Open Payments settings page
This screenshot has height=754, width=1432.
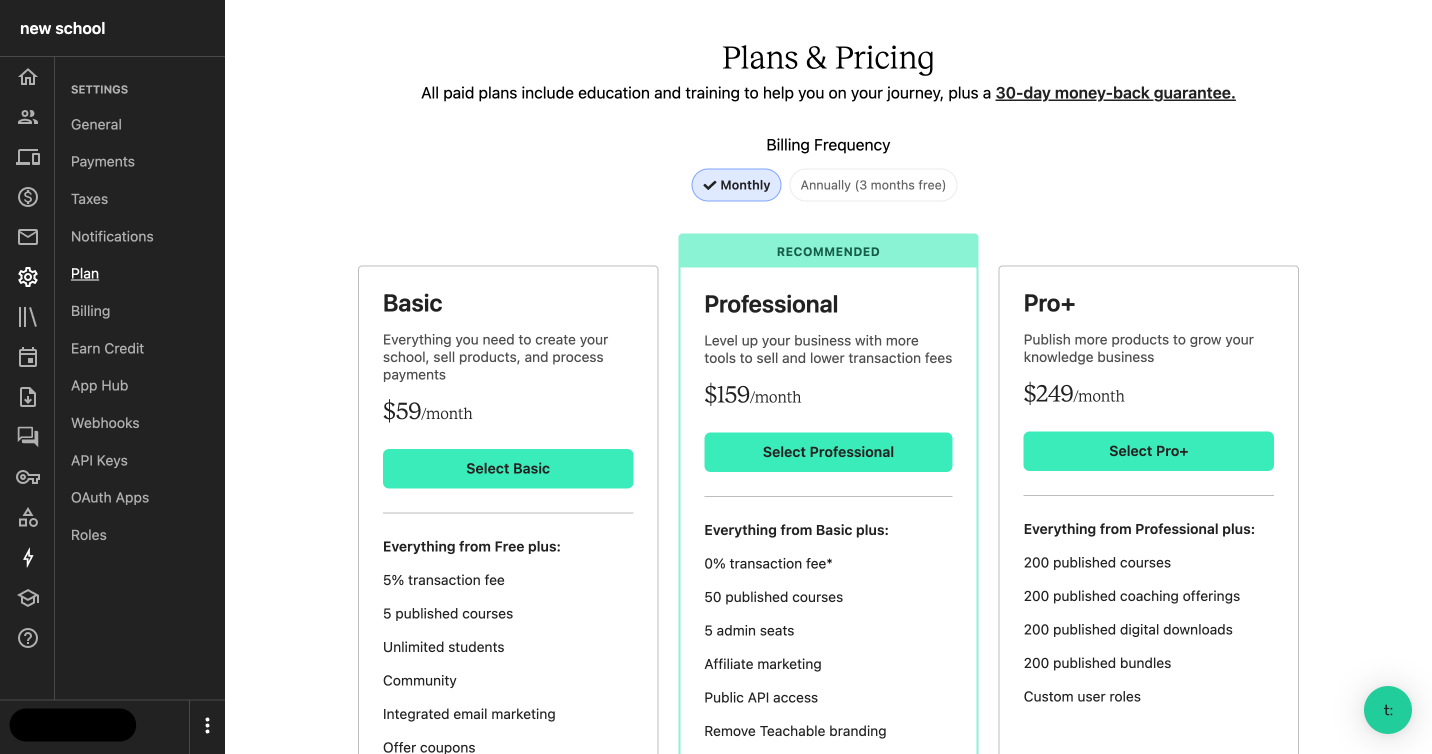(x=103, y=161)
